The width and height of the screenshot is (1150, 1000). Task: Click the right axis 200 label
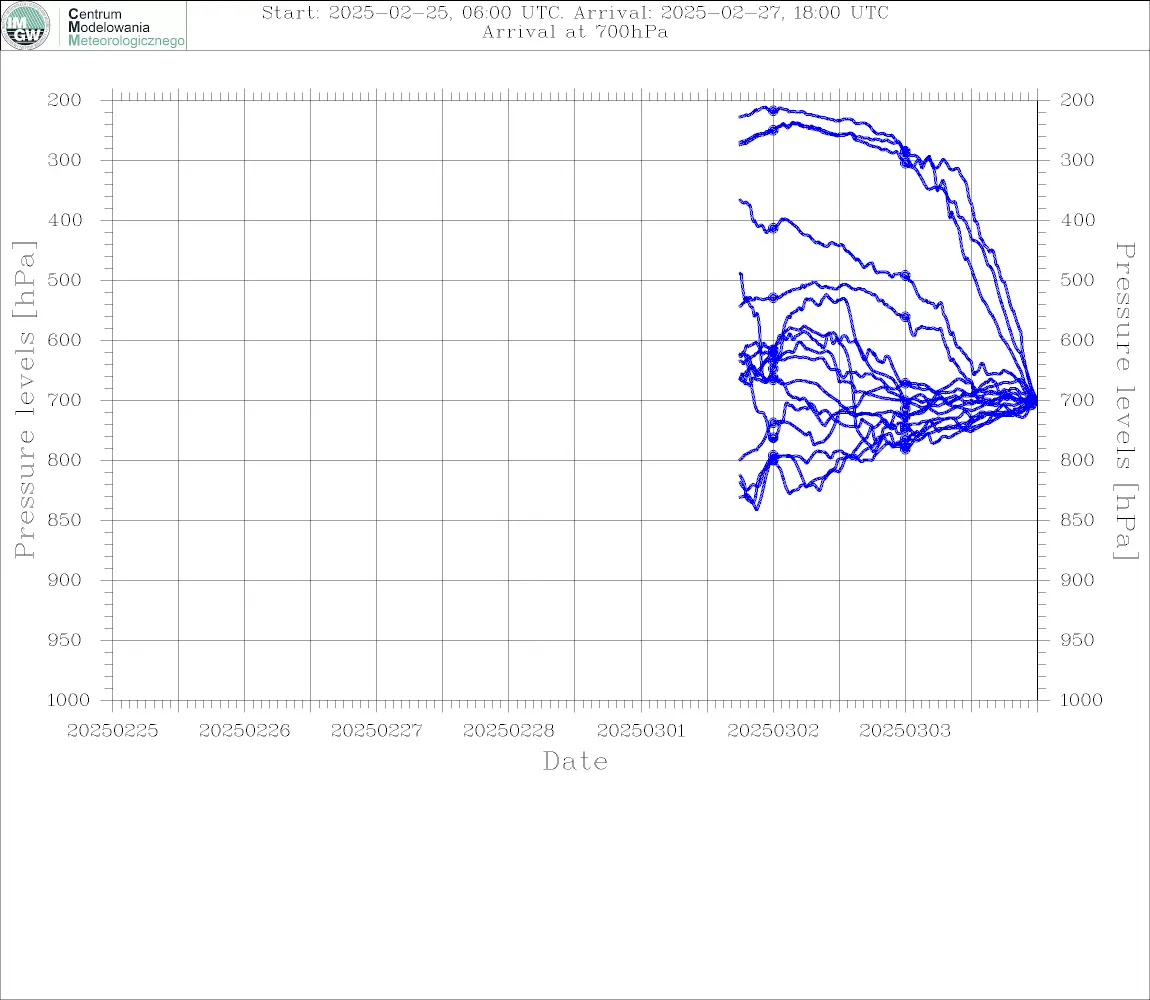1077,100
